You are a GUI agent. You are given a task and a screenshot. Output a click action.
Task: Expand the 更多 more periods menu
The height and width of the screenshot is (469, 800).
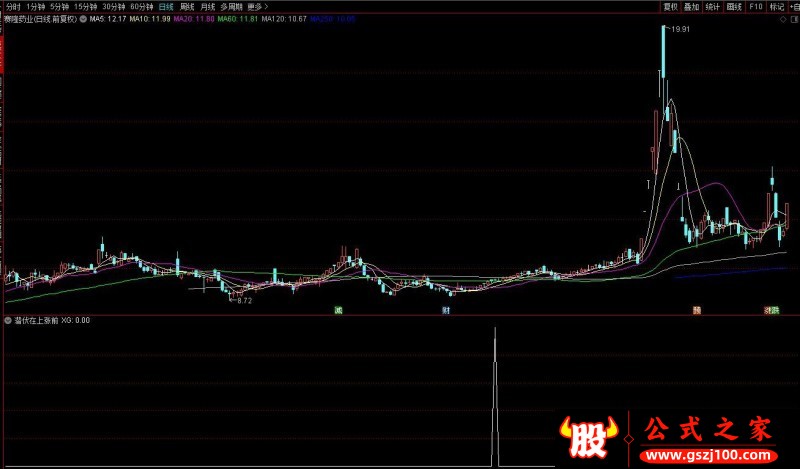257,7
